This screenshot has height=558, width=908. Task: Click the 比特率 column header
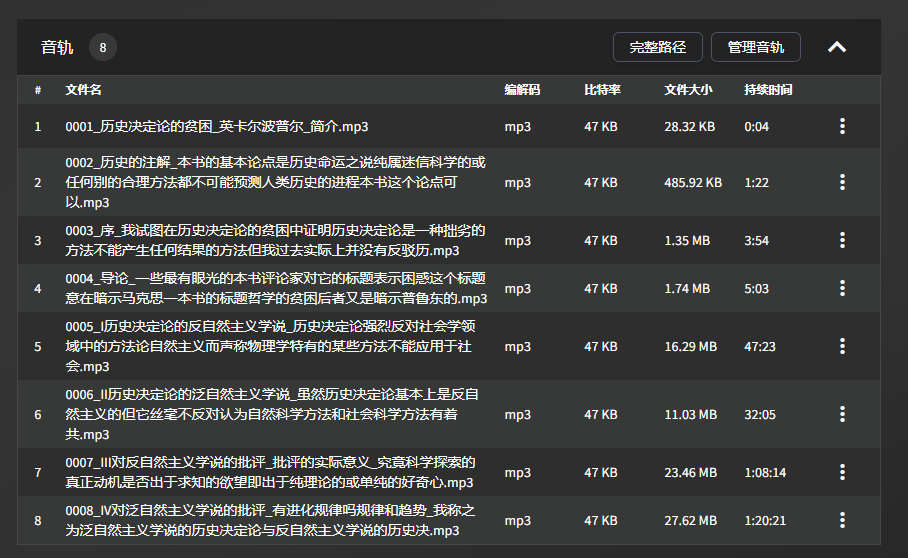pyautogui.click(x=602, y=90)
